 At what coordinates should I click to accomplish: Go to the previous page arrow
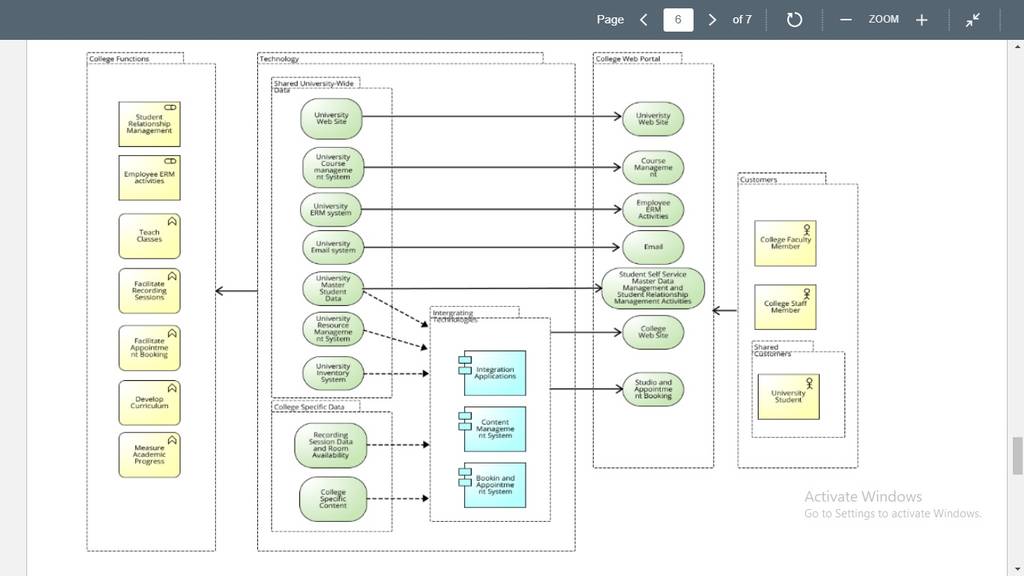coord(644,20)
